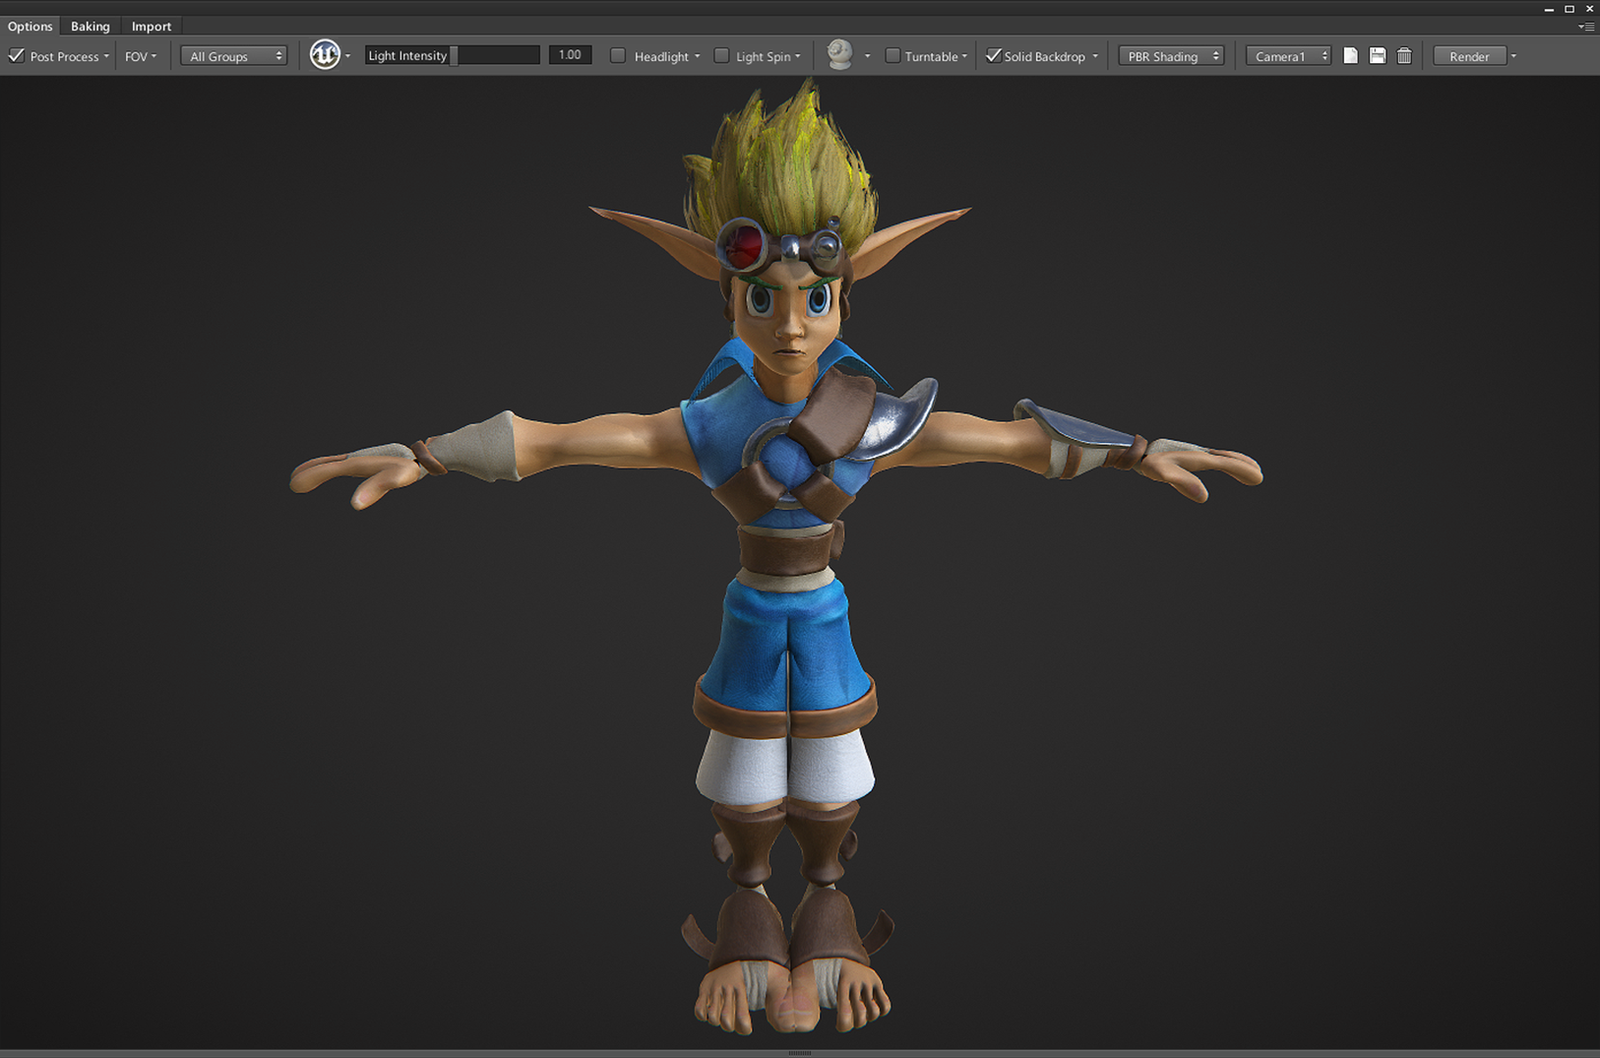Click the material sphere preview icon
The image size is (1600, 1058).
(840, 55)
